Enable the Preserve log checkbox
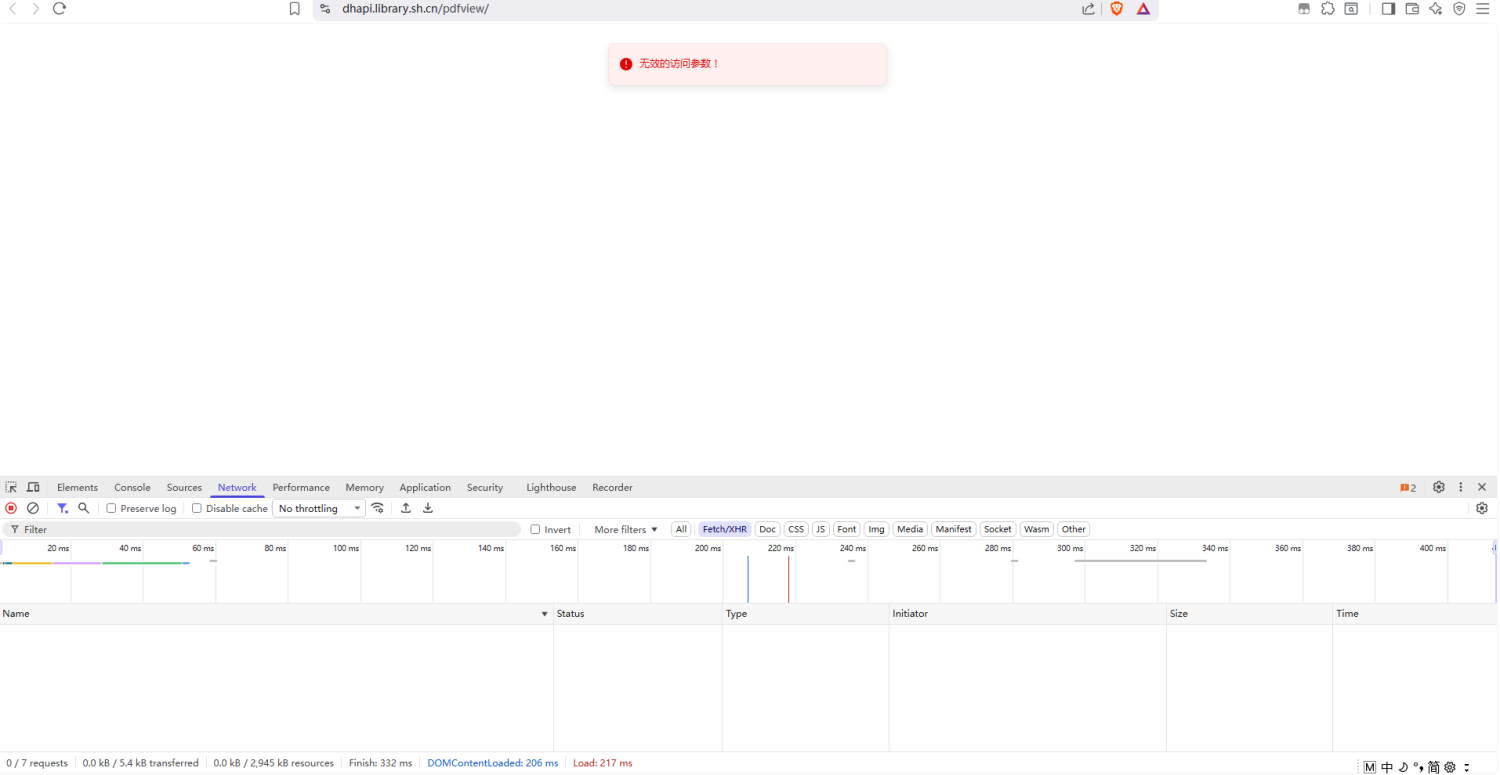This screenshot has height=775, width=1500. (x=112, y=508)
